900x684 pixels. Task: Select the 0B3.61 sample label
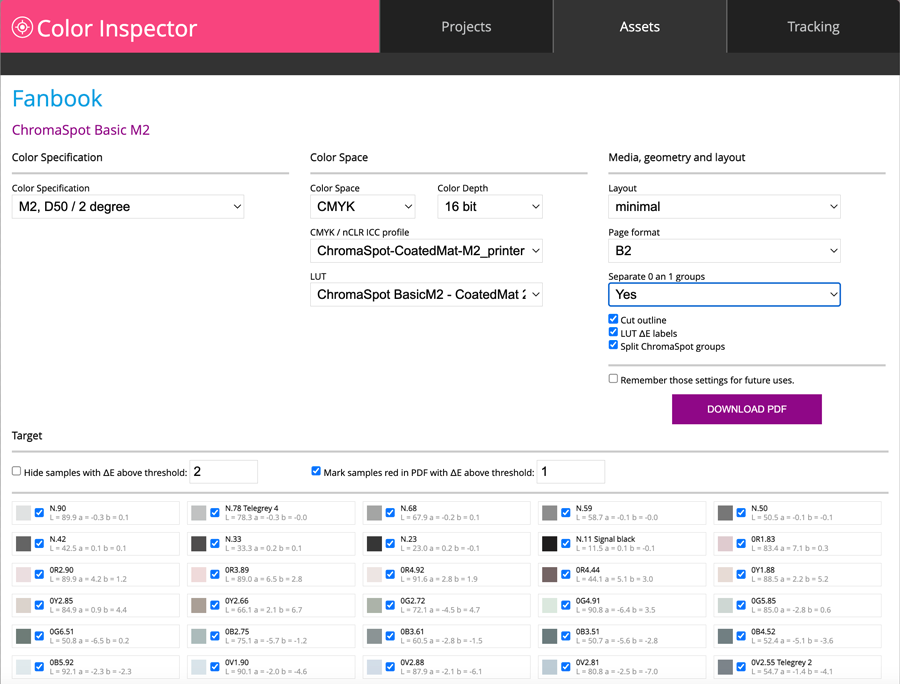tap(413, 632)
